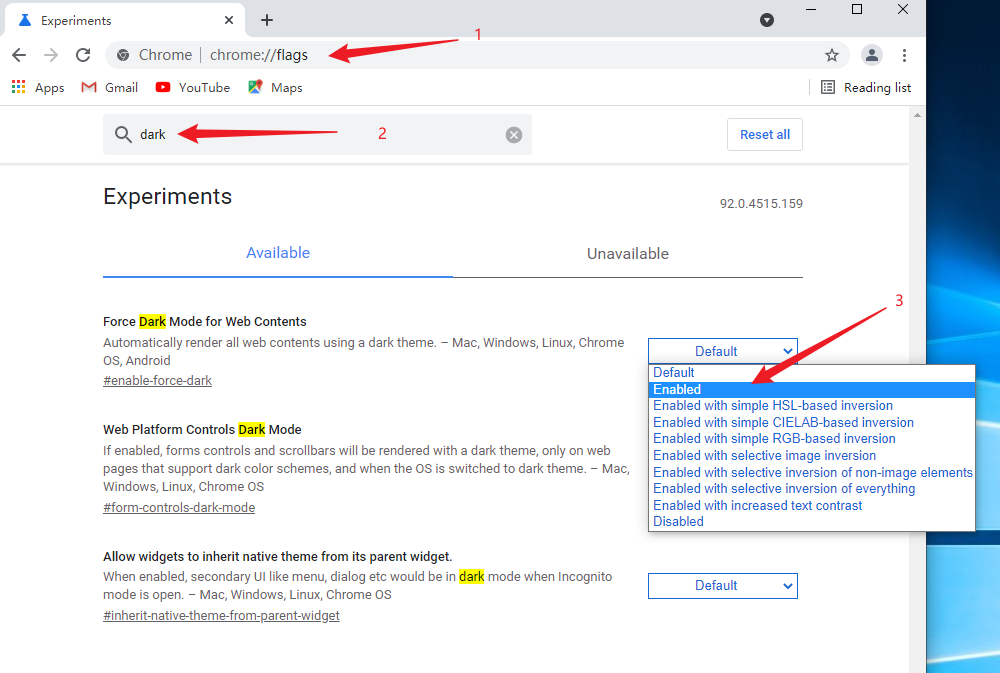Select Enabled with simple RGB-based inversion
1000x673 pixels.
812,439
